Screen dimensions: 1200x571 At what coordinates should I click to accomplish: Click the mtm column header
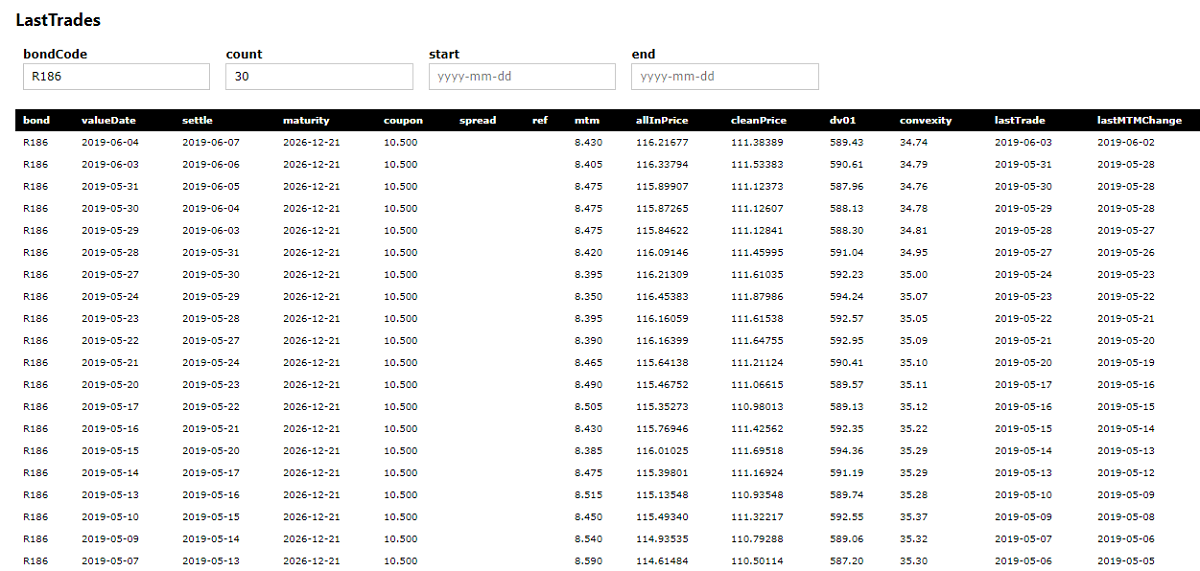coord(587,120)
